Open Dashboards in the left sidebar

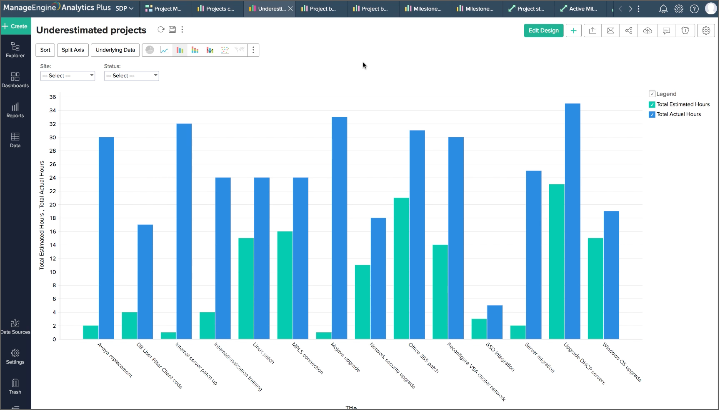[15, 80]
